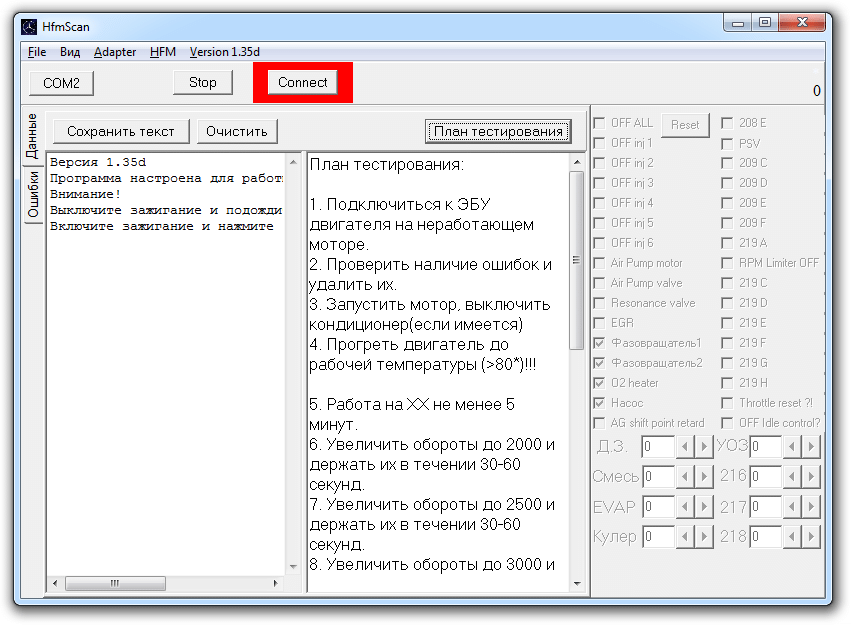Decrease Кулер value with left arrow
Image resolution: width=851 pixels, height=625 pixels.
pyautogui.click(x=685, y=537)
